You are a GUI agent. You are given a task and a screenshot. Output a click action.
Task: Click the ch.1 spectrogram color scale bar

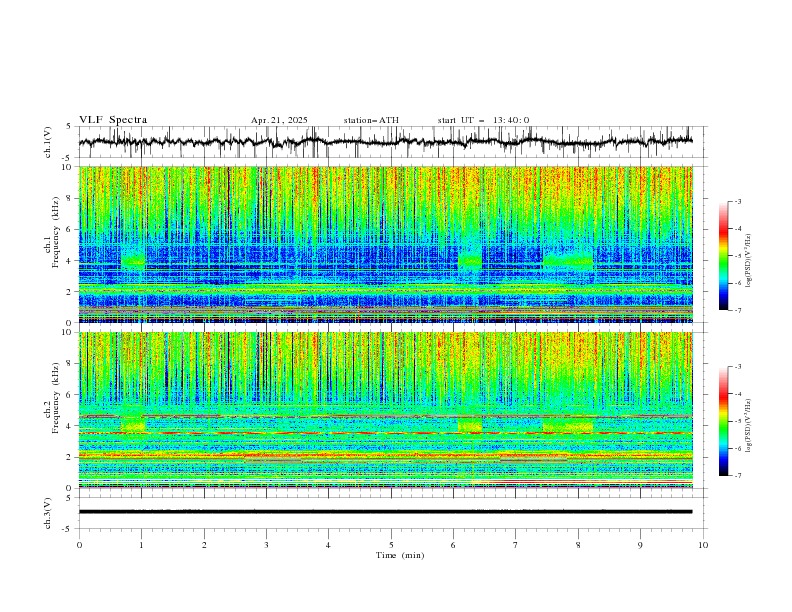click(x=724, y=256)
